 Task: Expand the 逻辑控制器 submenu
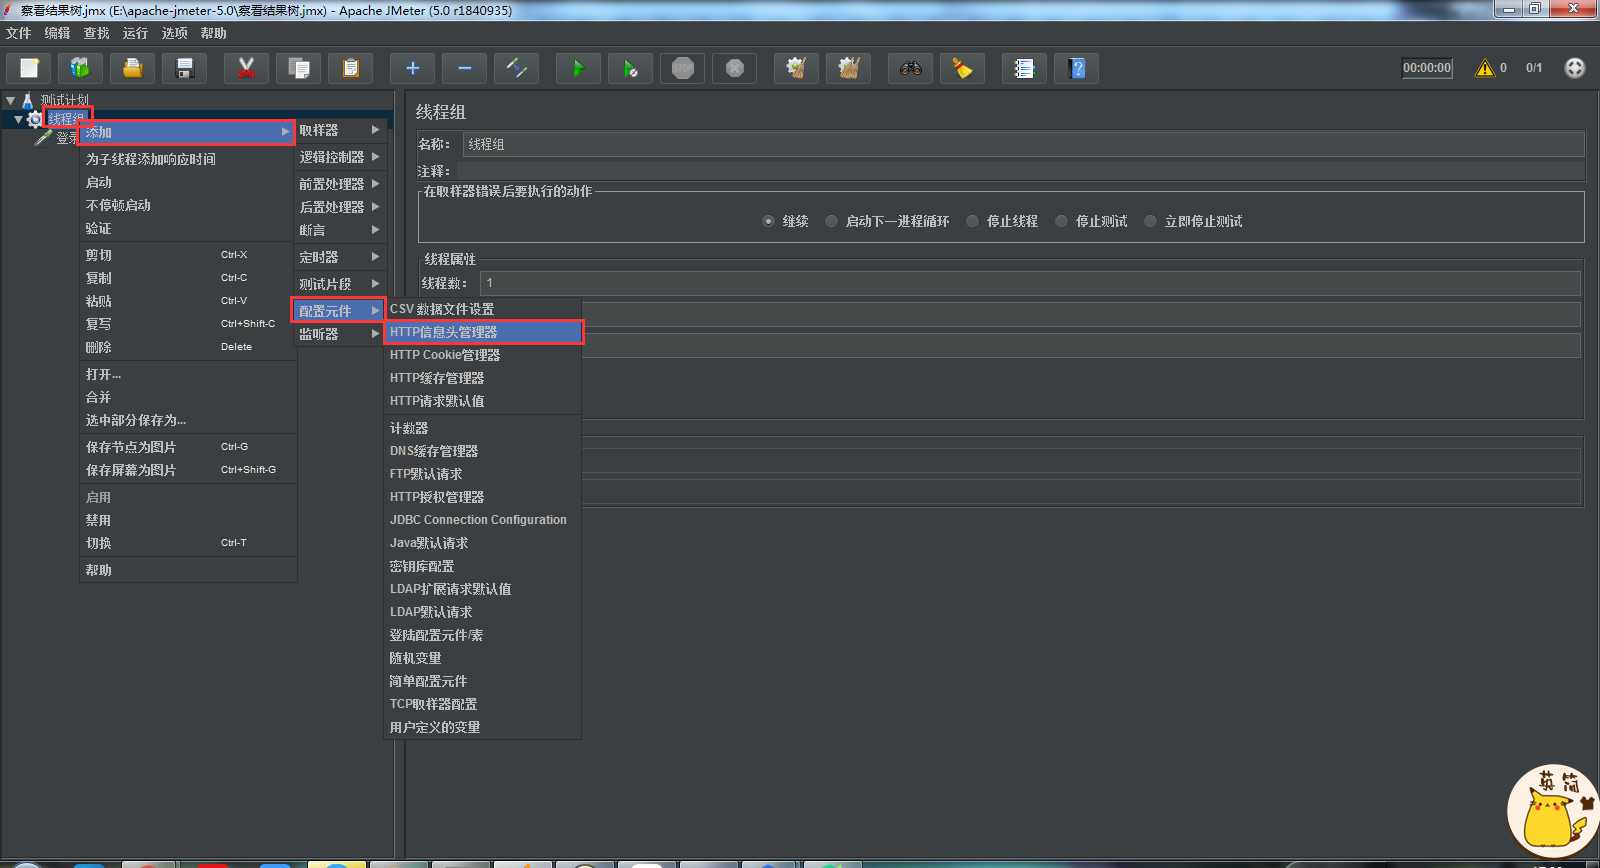point(340,157)
